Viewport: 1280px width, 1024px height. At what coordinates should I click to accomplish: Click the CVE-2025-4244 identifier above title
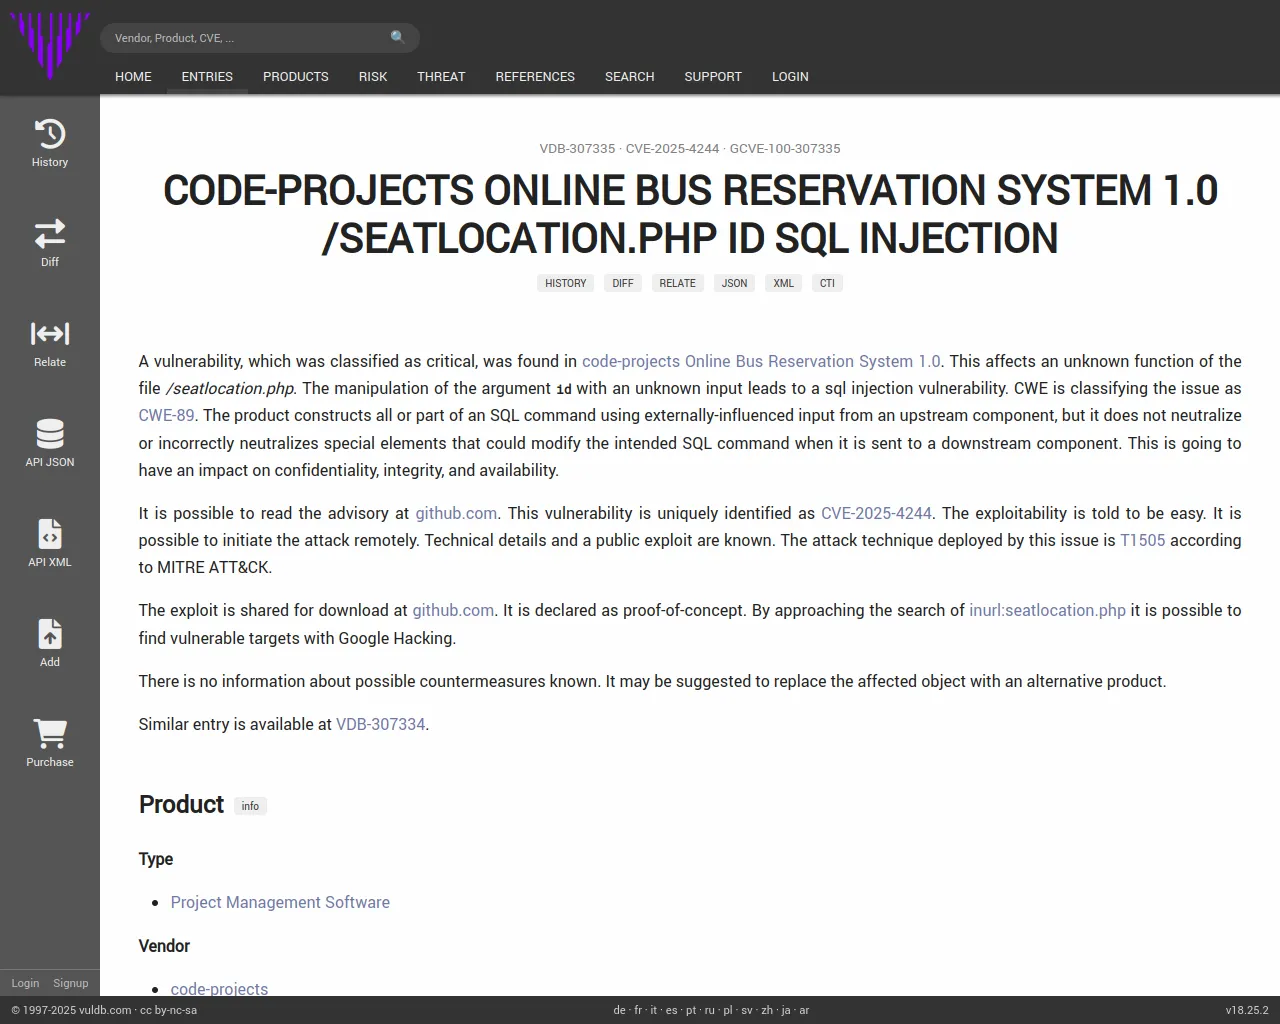click(672, 148)
